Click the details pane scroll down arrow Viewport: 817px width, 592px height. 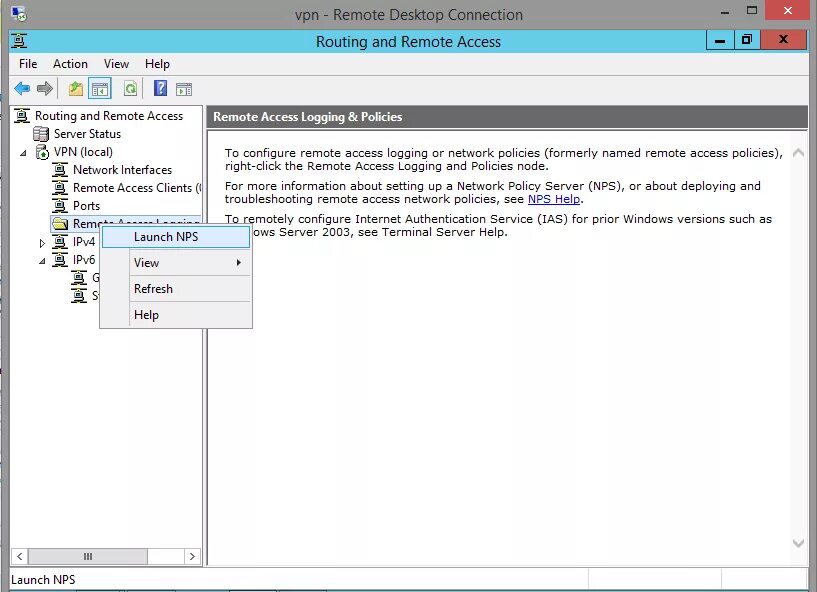(798, 543)
